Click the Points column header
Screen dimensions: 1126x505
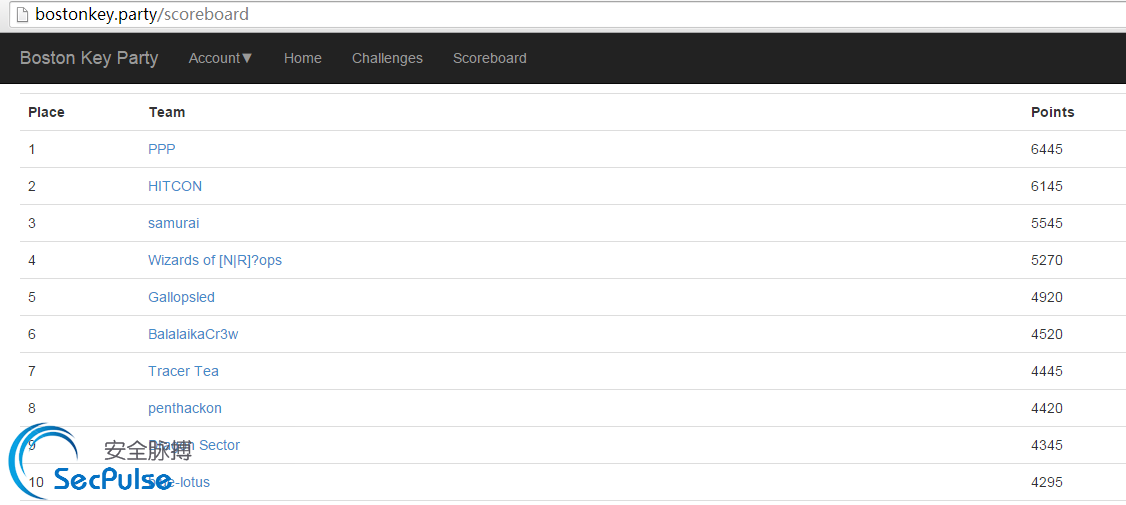pyautogui.click(x=1052, y=112)
